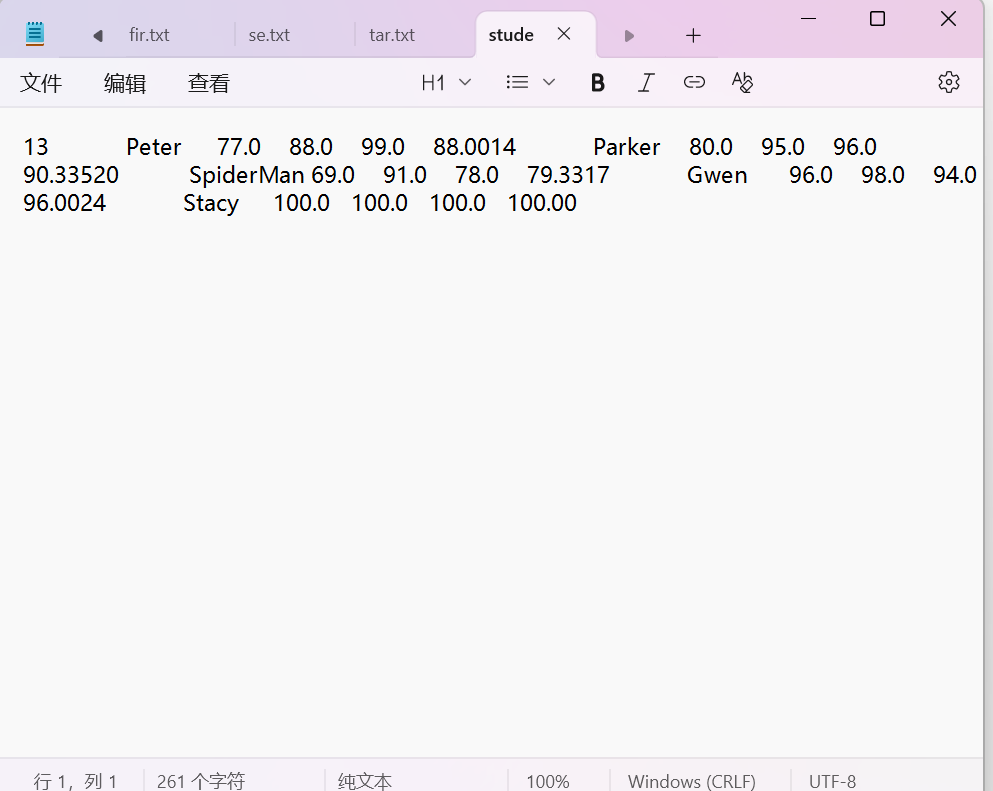Click the word Gwen in the text

[x=717, y=175]
